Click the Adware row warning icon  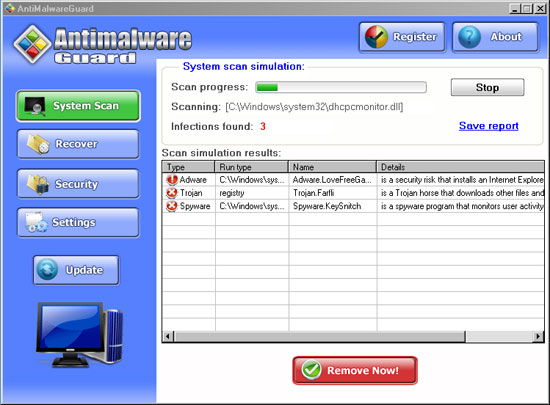click(x=172, y=180)
